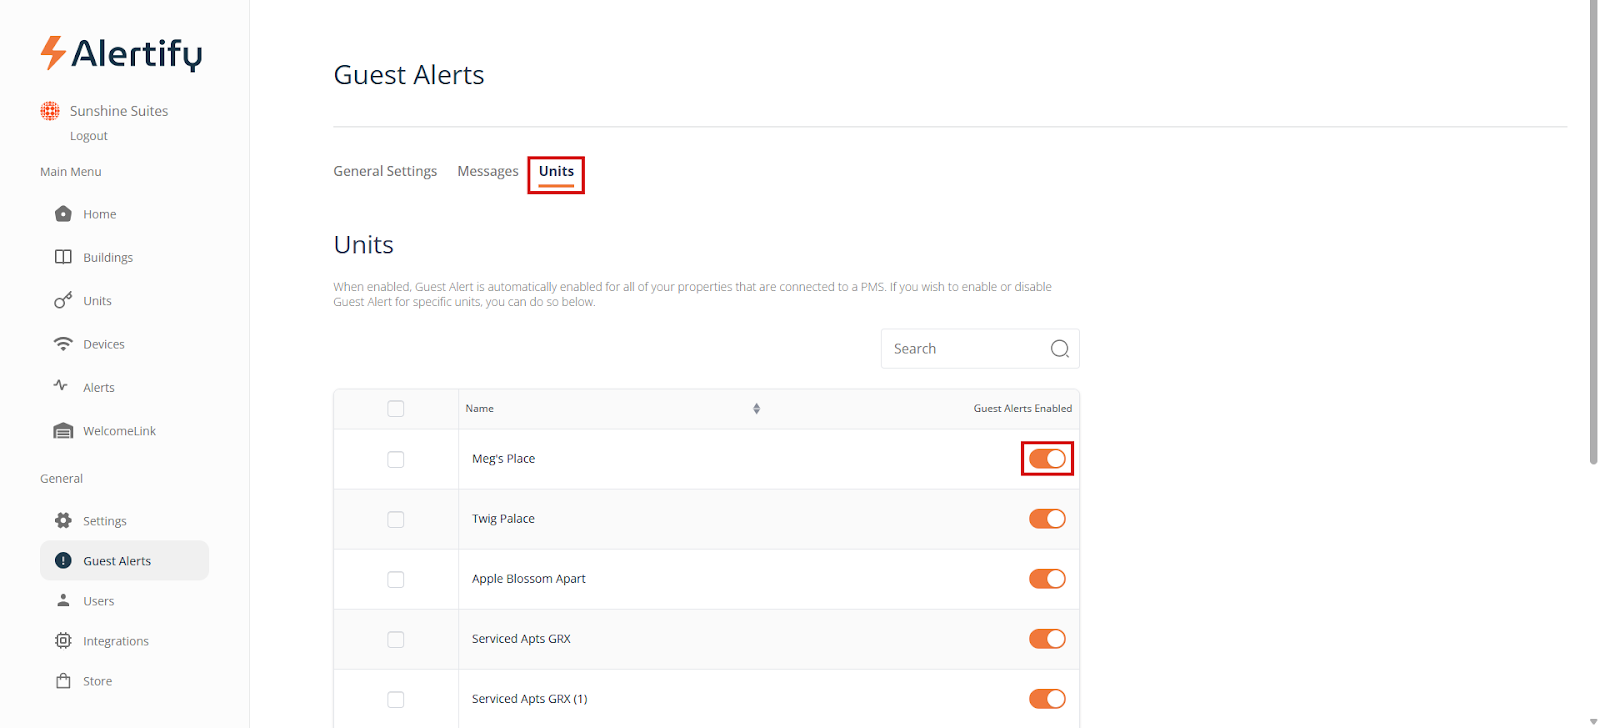Toggle Guest Alerts for Twig Palace

click(x=1047, y=519)
